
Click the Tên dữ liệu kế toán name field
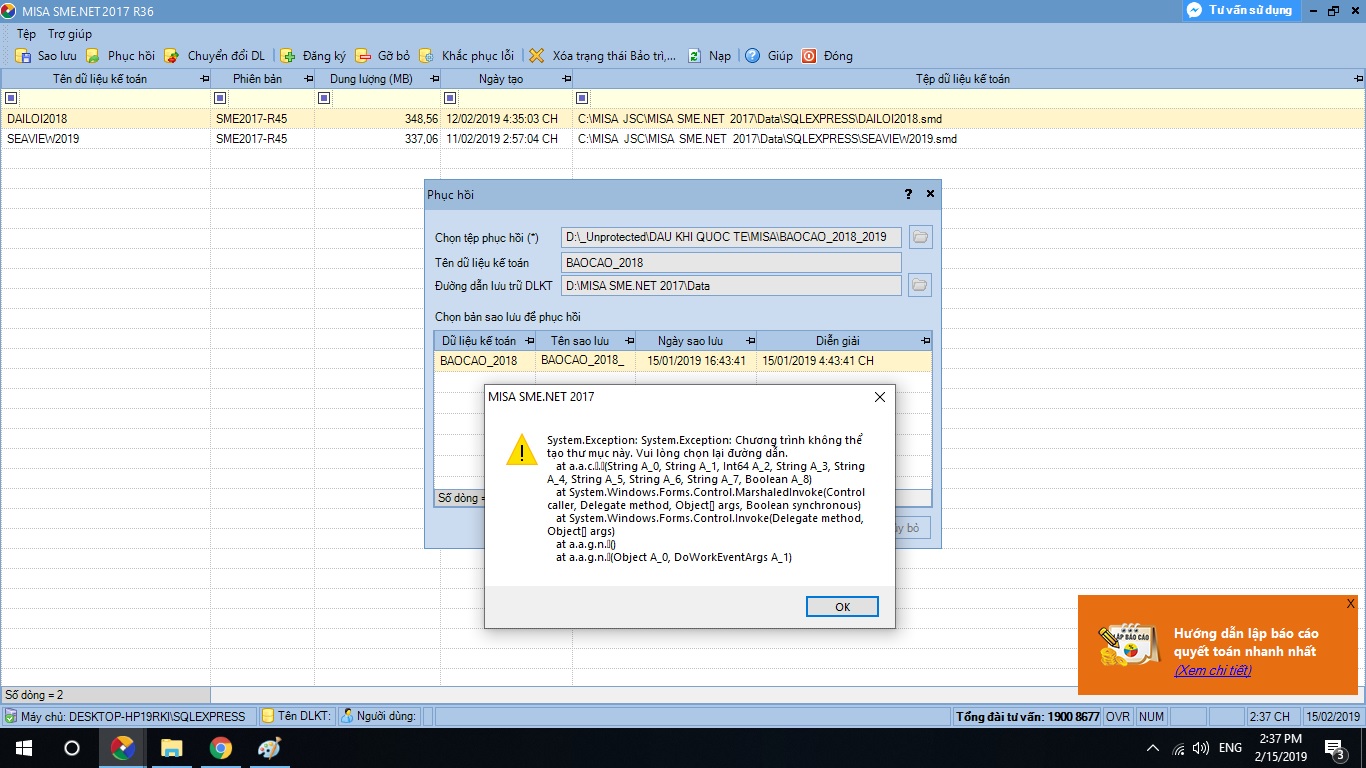[731, 262]
